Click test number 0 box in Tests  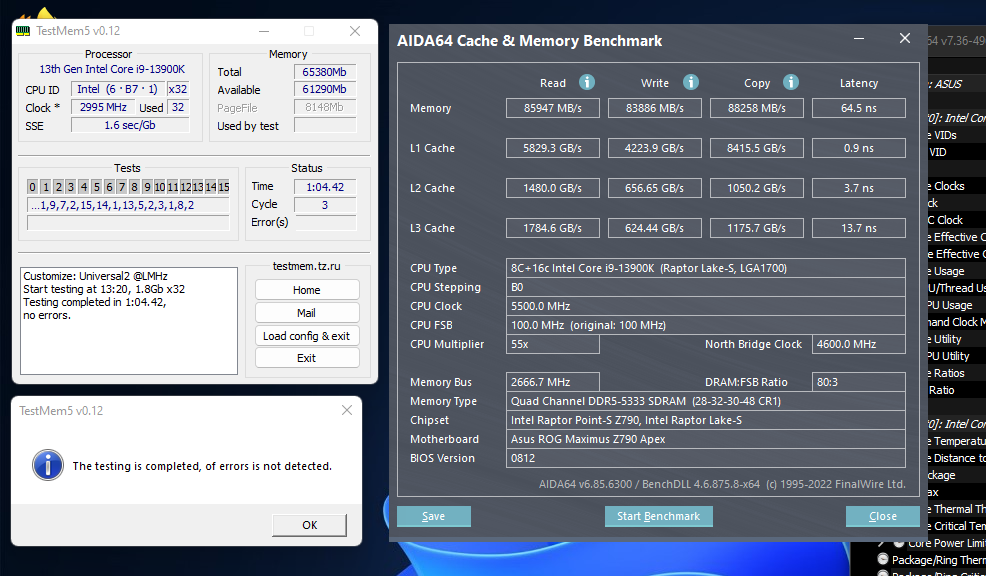[33, 187]
